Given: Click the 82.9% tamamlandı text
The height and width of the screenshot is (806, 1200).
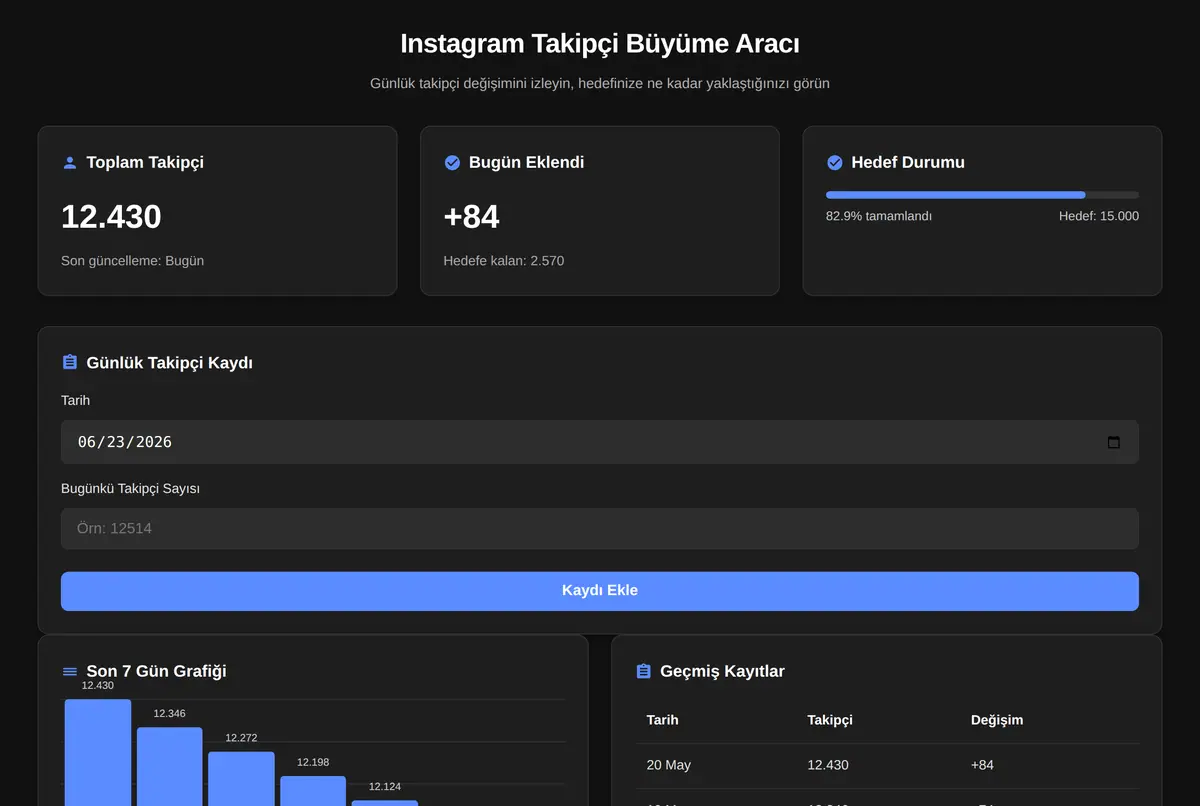Looking at the screenshot, I should tap(879, 216).
